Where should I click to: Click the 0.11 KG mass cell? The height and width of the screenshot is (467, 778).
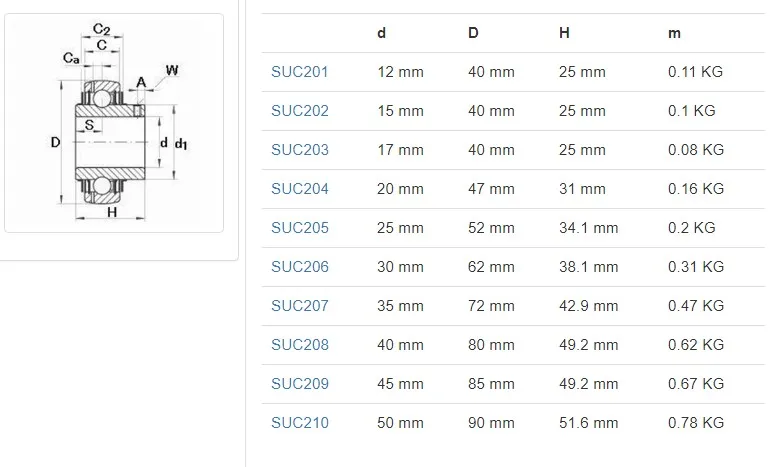[695, 72]
